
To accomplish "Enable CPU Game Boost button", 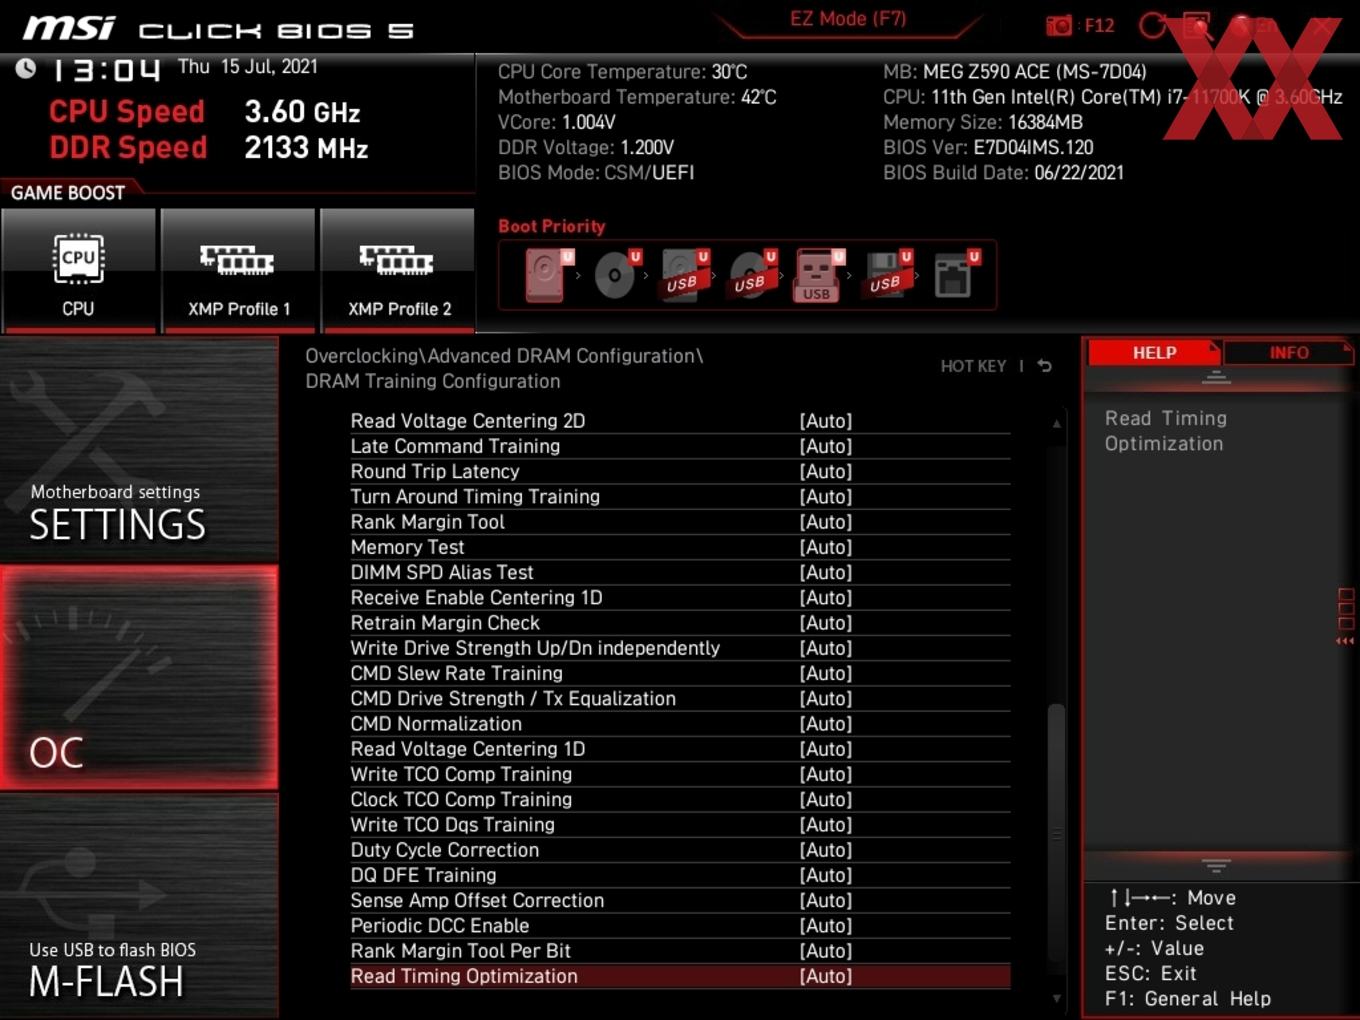I will coord(78,270).
